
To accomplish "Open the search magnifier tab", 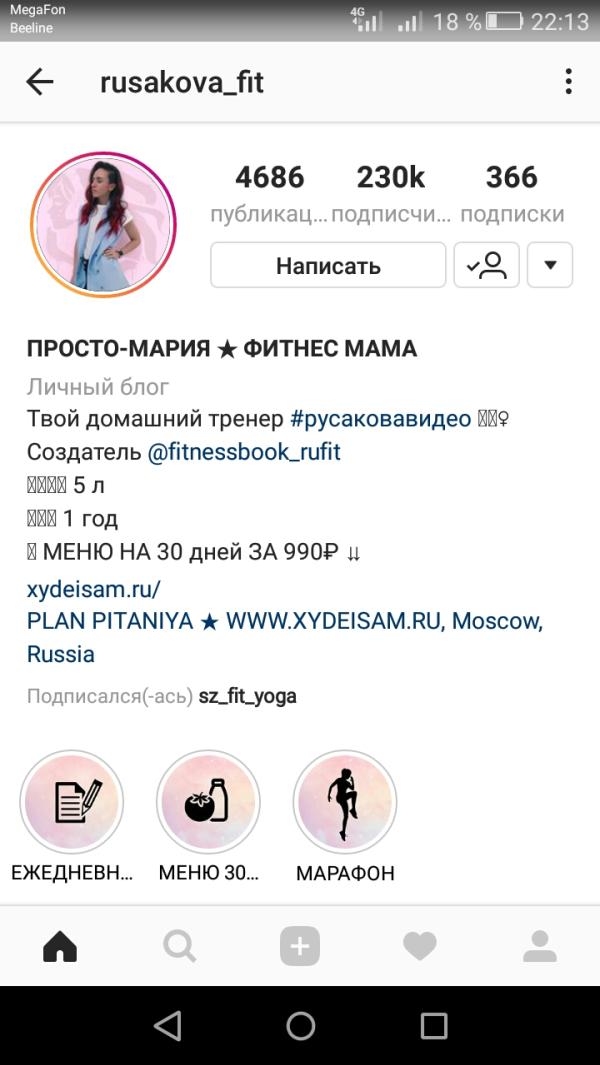I will [179, 946].
